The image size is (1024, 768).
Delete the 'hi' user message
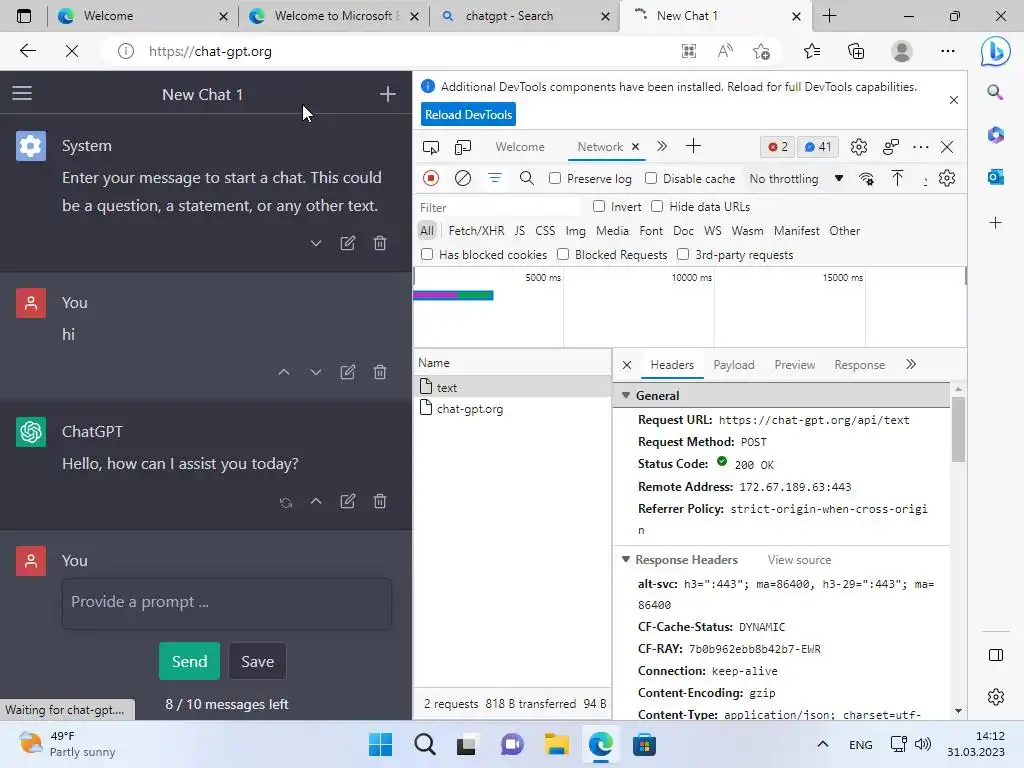click(x=379, y=372)
